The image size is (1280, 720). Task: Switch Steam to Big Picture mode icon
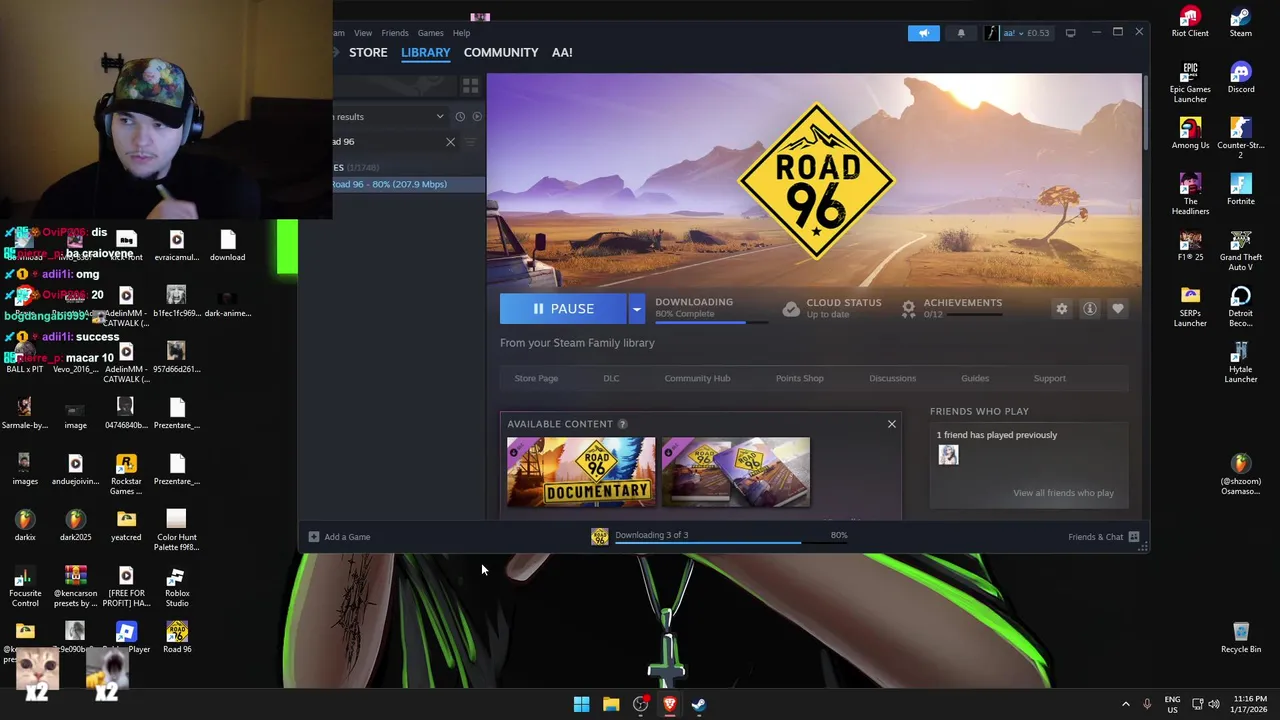click(1070, 33)
